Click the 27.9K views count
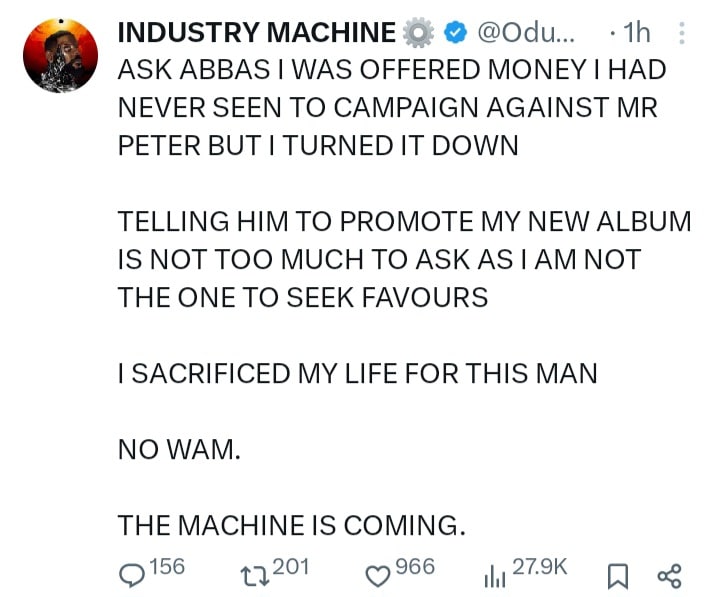This screenshot has height=597, width=720. (540, 567)
